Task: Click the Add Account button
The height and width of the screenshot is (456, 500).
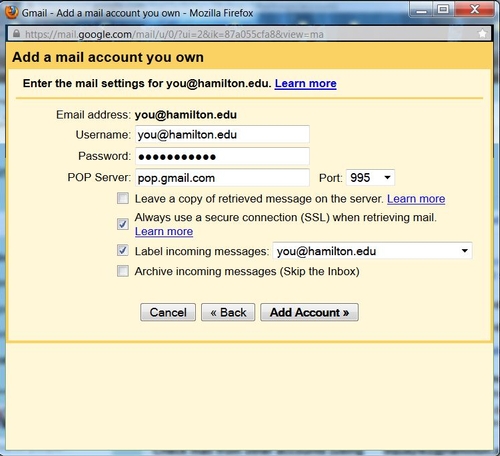Action: tap(309, 312)
